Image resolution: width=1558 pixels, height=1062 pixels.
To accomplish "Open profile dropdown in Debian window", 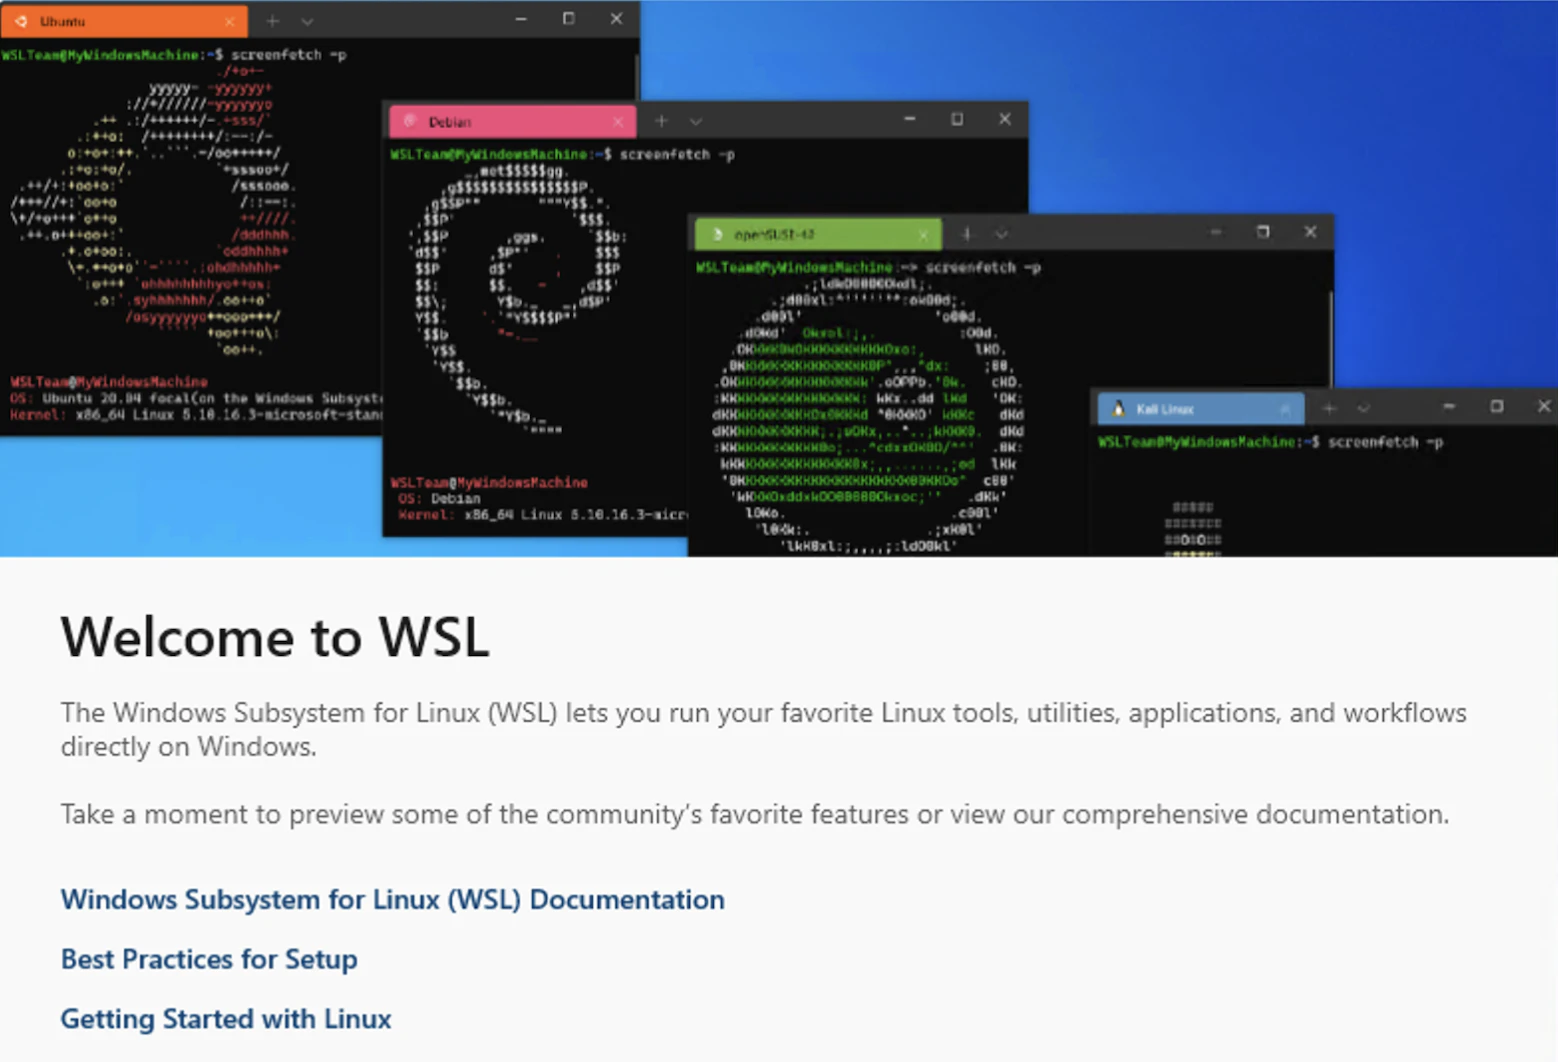I will click(x=696, y=121).
